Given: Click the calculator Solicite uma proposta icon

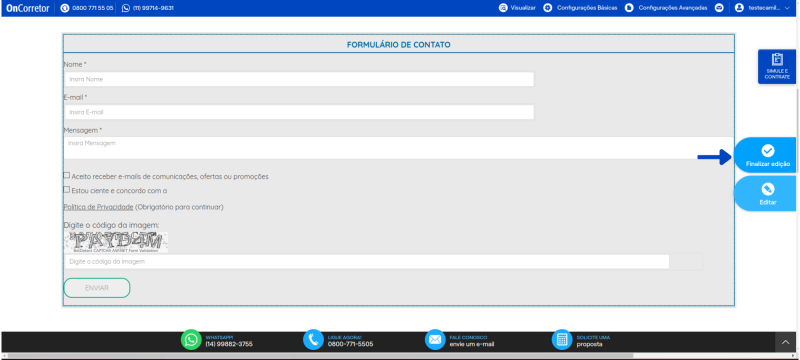Looking at the screenshot, I should pyautogui.click(x=562, y=340).
